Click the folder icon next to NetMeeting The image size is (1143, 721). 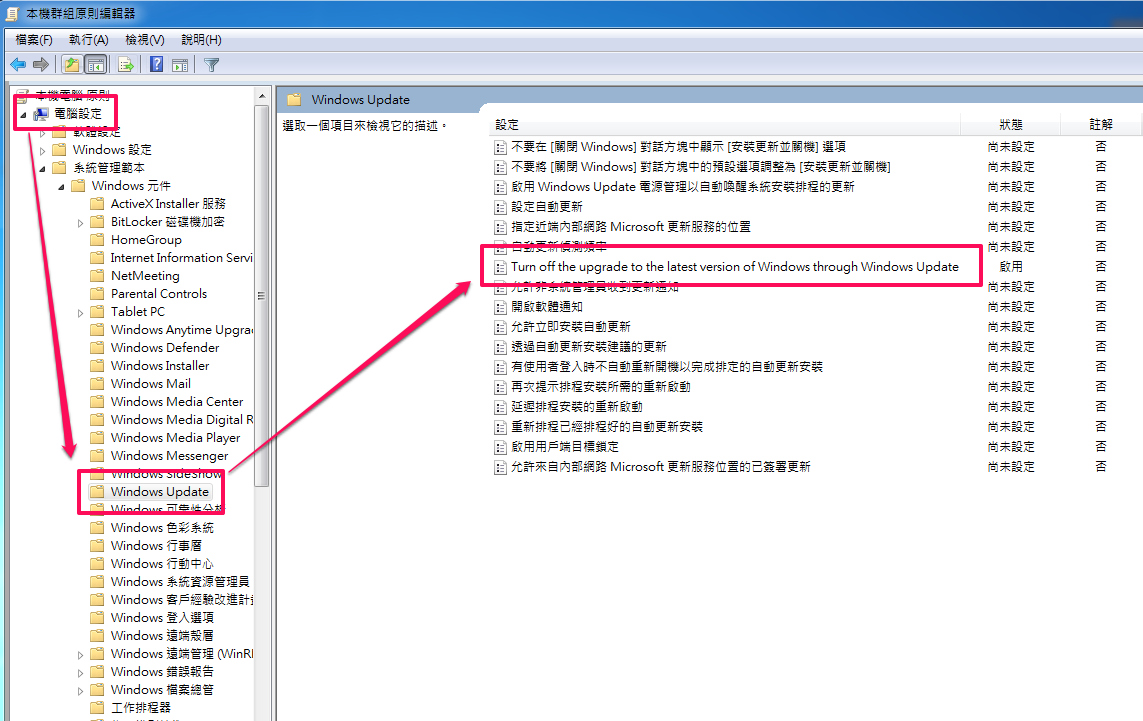point(97,276)
